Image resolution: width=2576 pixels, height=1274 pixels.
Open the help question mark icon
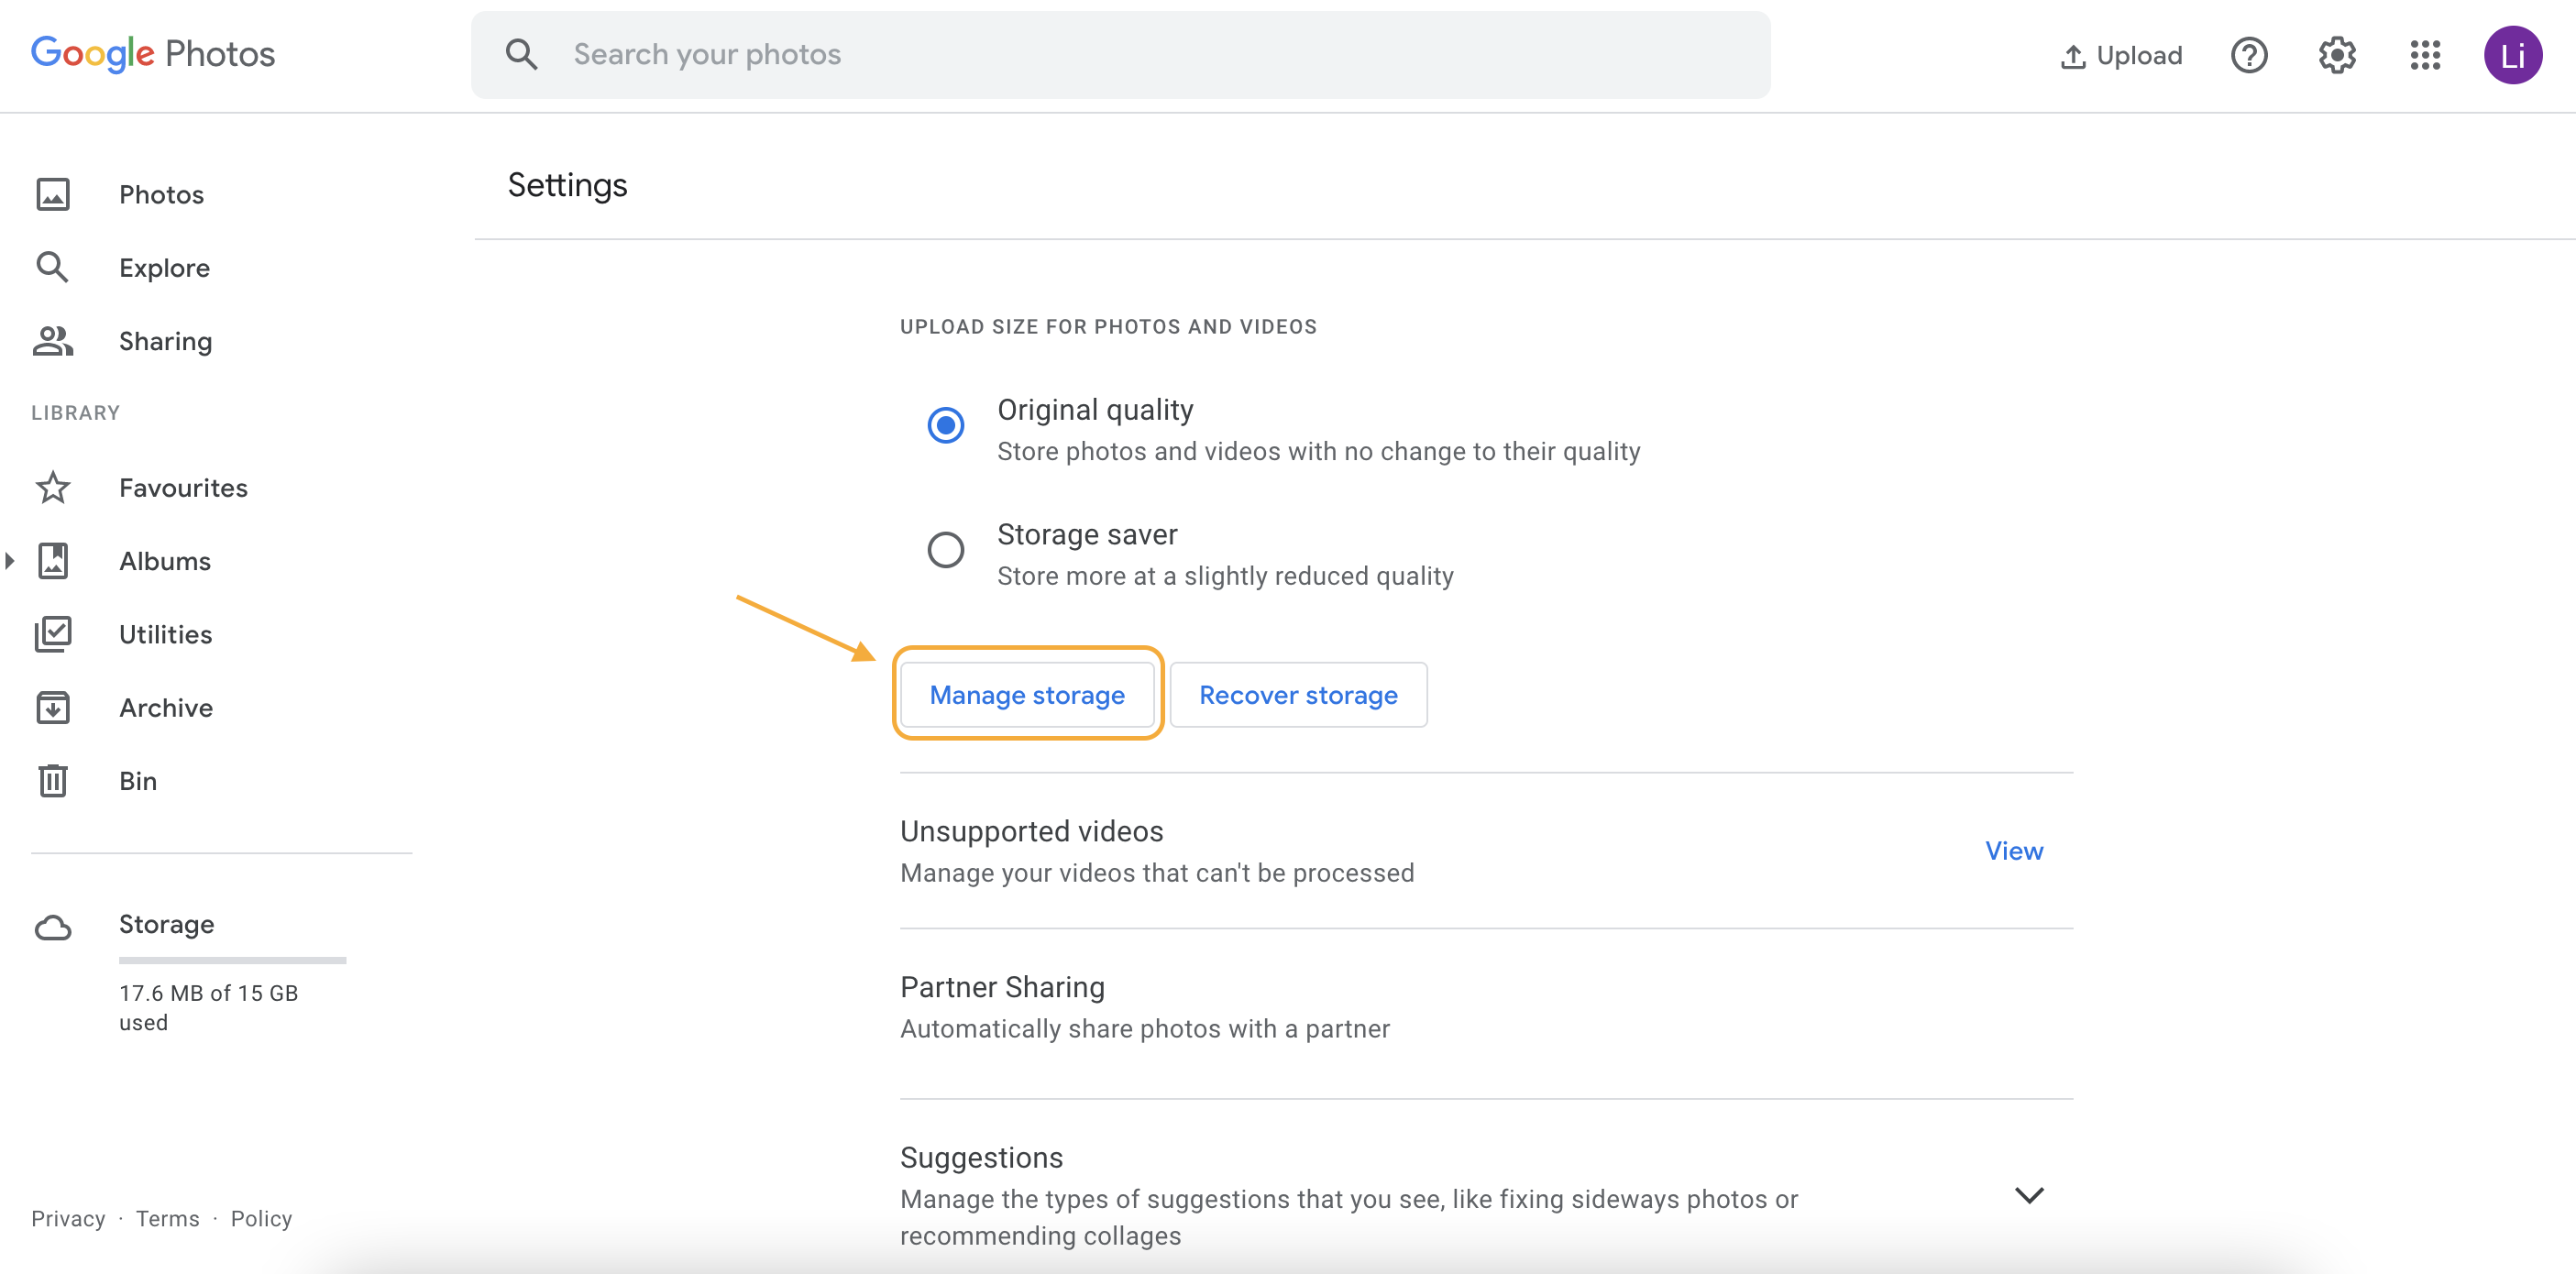[2249, 55]
